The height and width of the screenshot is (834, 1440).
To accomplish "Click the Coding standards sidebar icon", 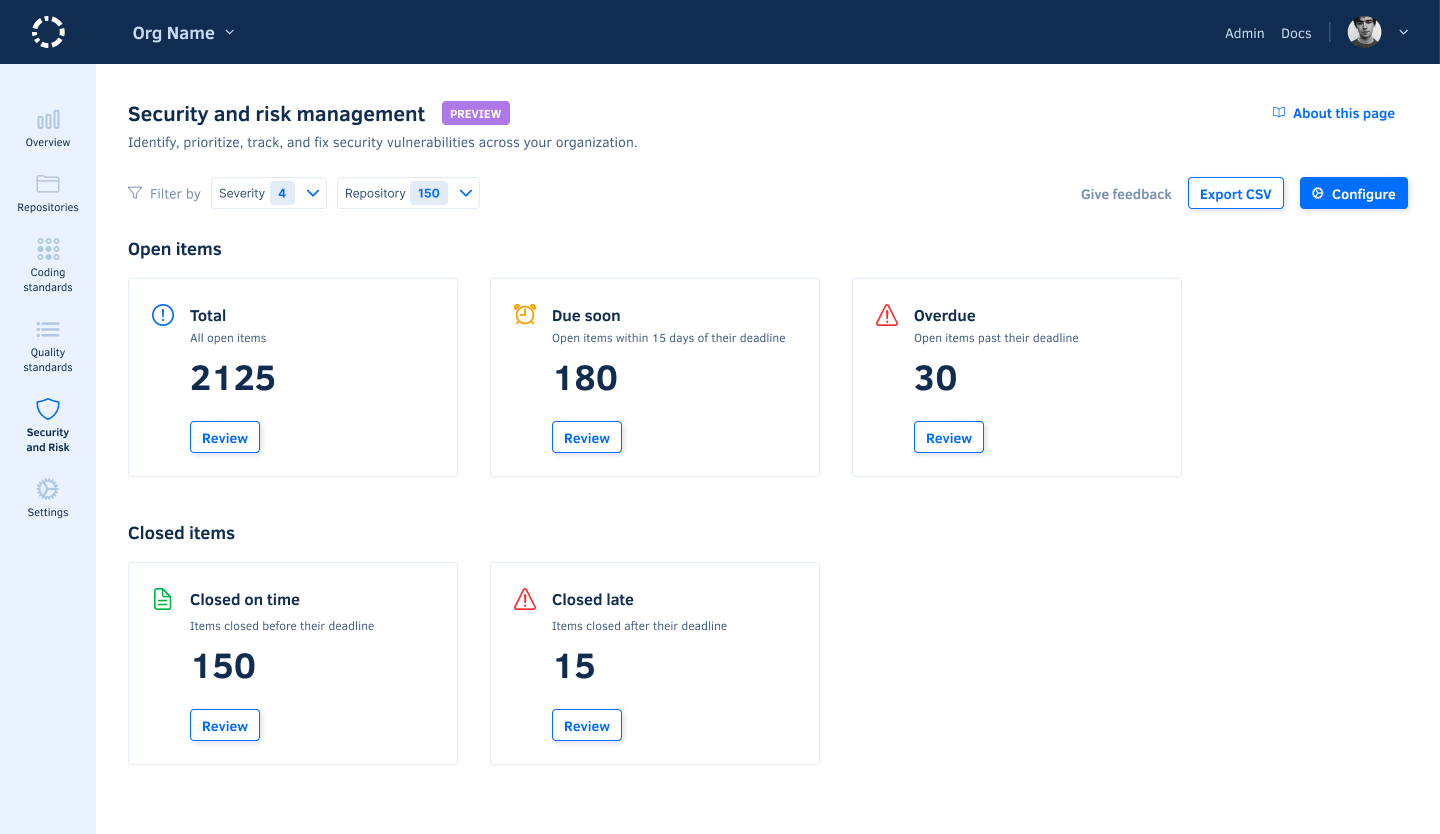I will 47,248.
